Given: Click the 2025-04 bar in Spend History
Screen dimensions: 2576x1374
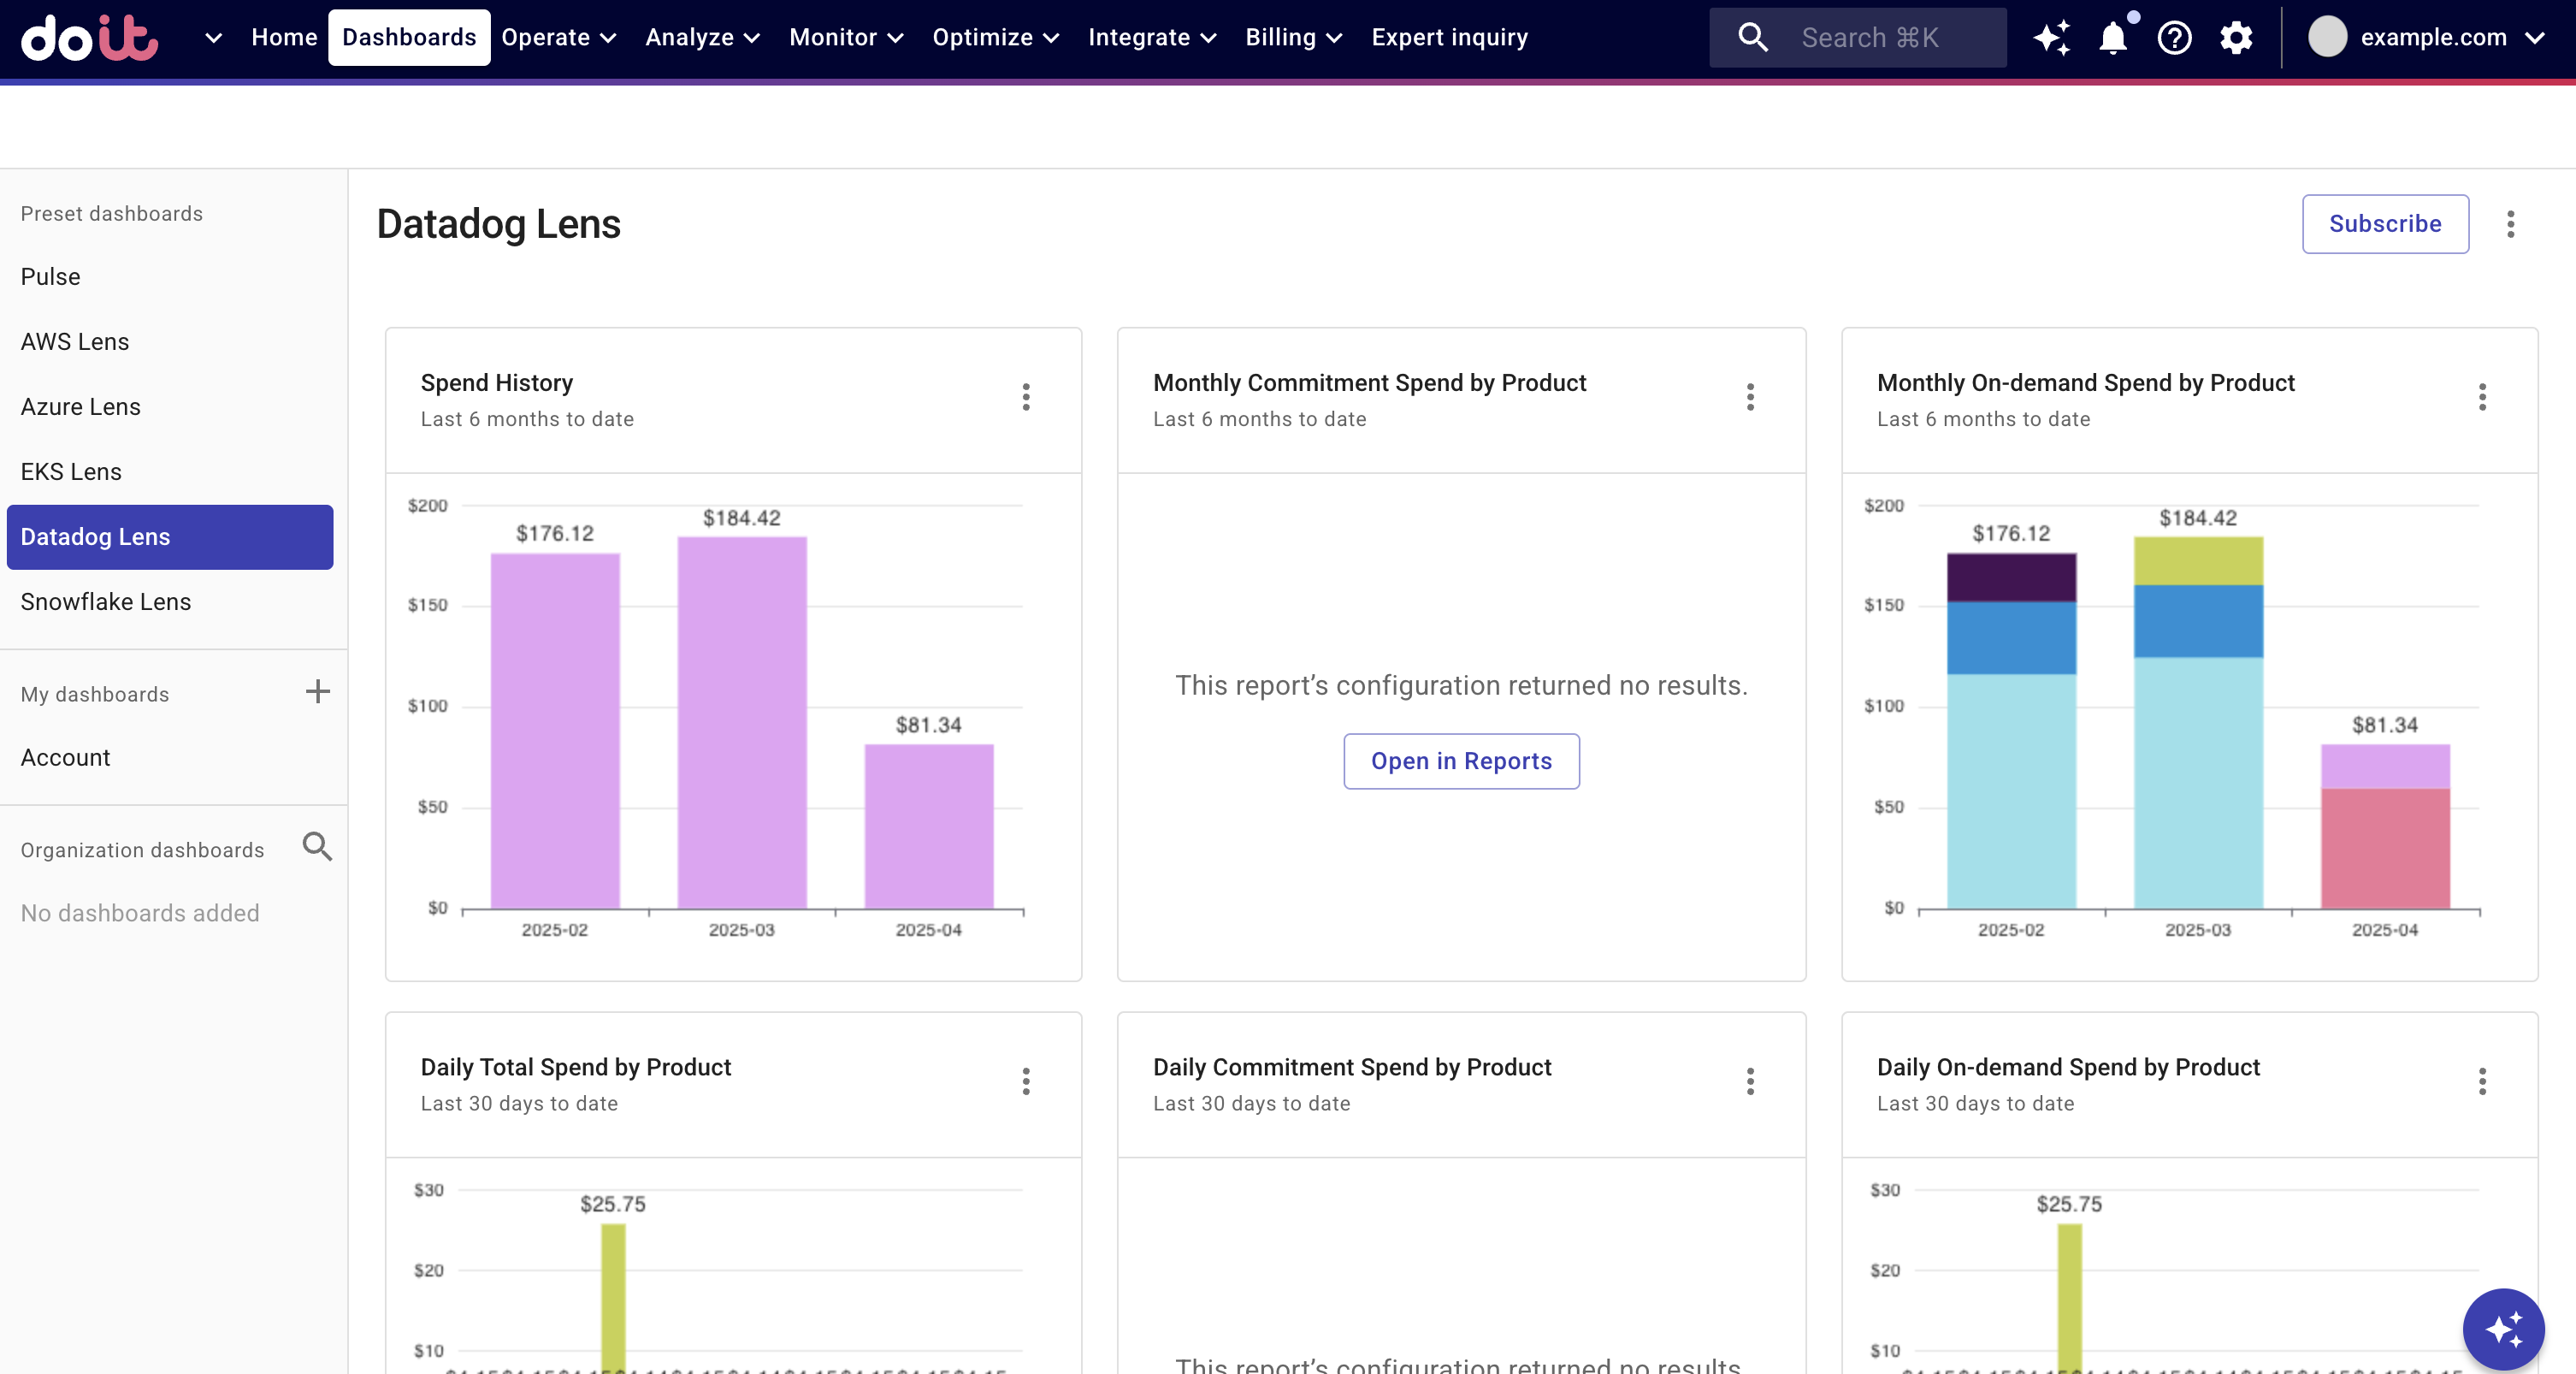Looking at the screenshot, I should tap(929, 827).
